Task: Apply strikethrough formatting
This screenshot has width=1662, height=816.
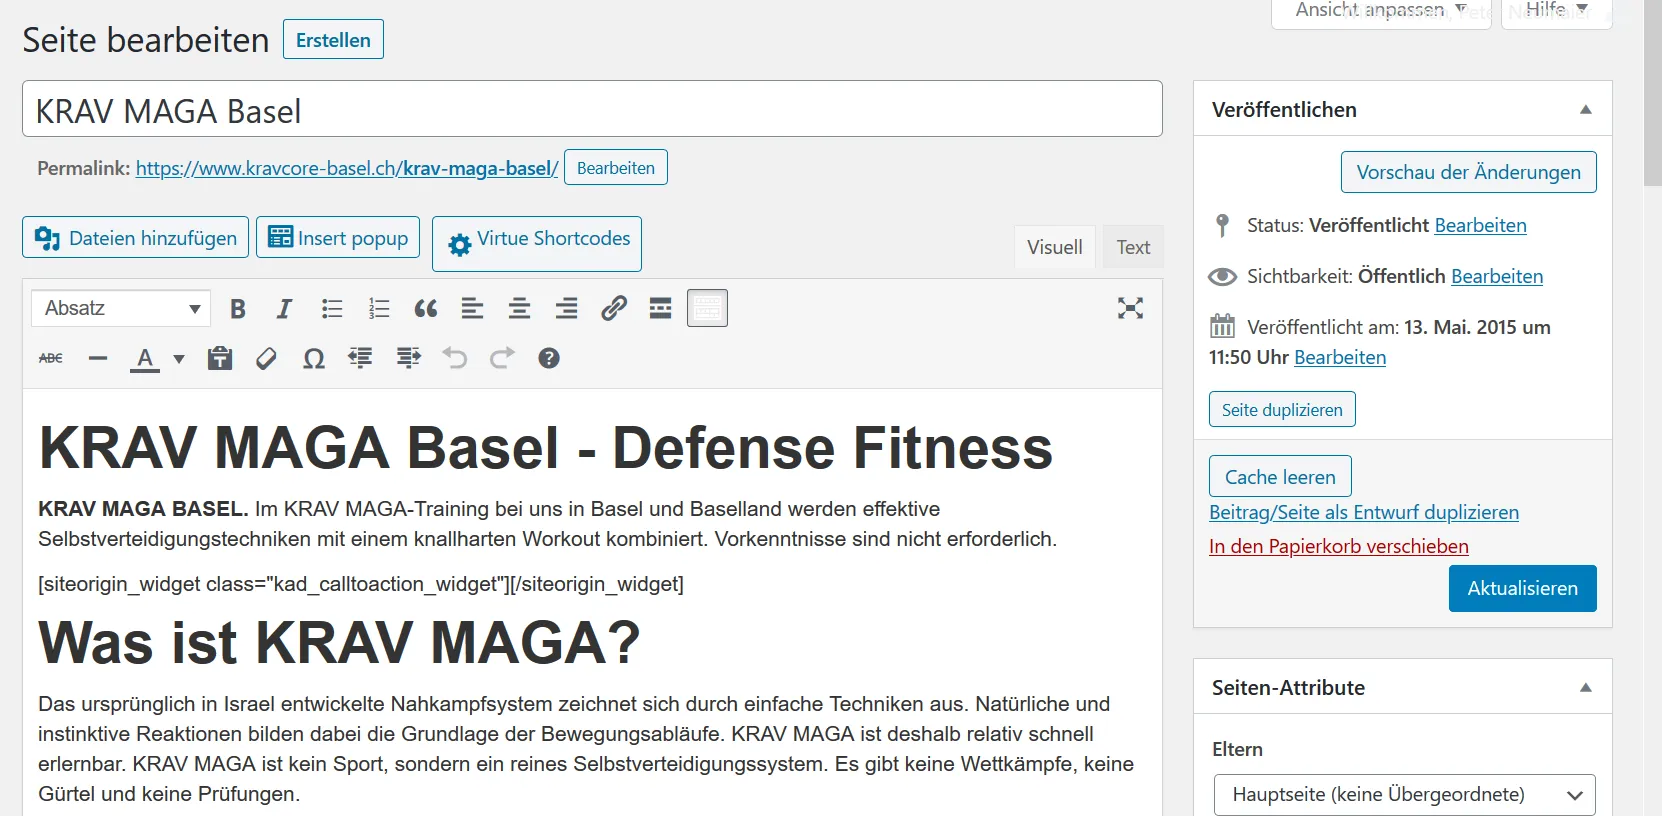Action: [51, 358]
